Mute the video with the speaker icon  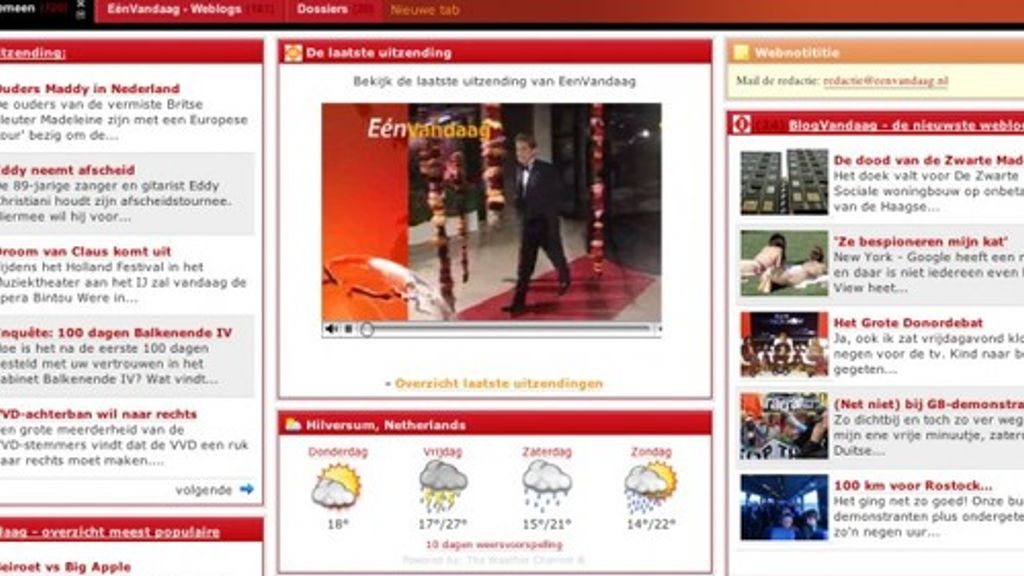pyautogui.click(x=331, y=329)
